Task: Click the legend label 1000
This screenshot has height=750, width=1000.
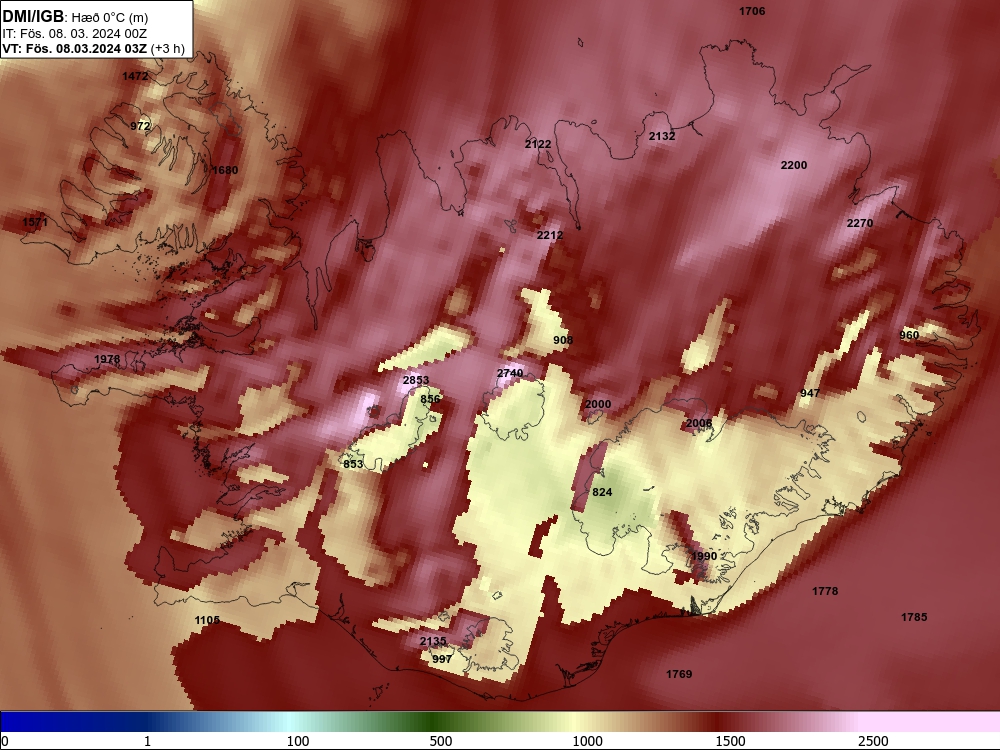Action: 587,741
